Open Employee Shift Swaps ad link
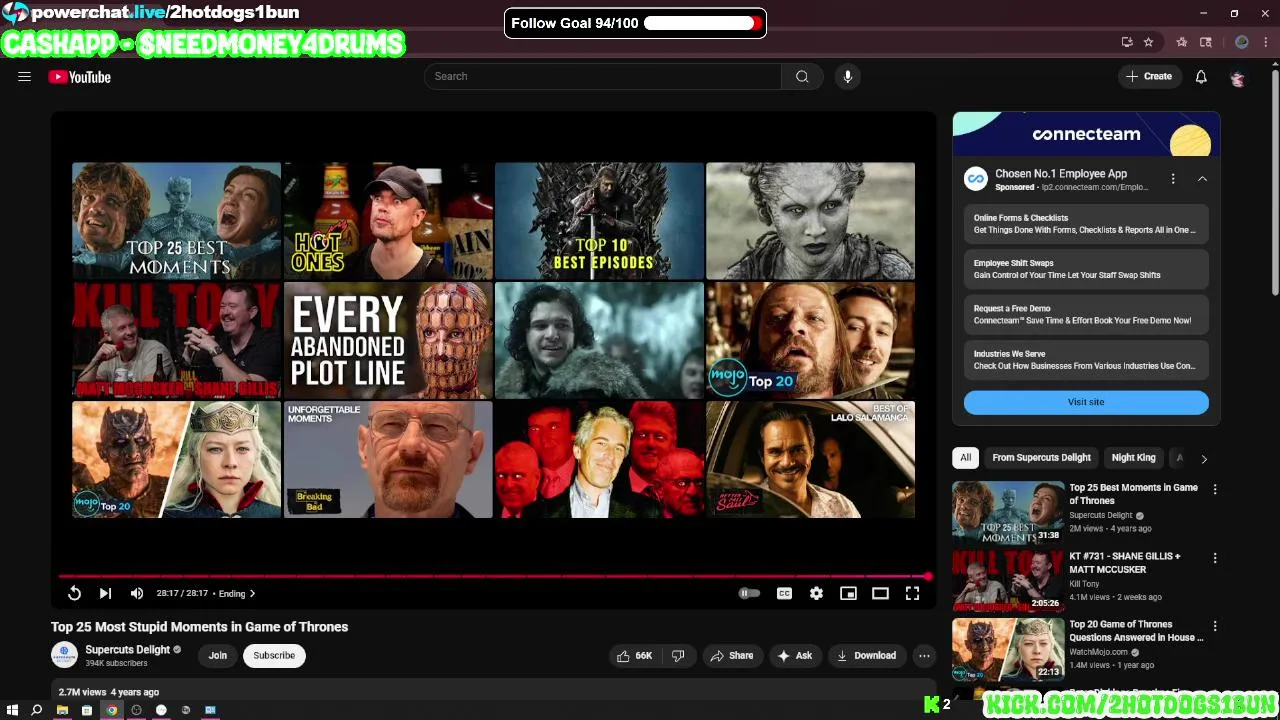1280x720 pixels. 1086,269
